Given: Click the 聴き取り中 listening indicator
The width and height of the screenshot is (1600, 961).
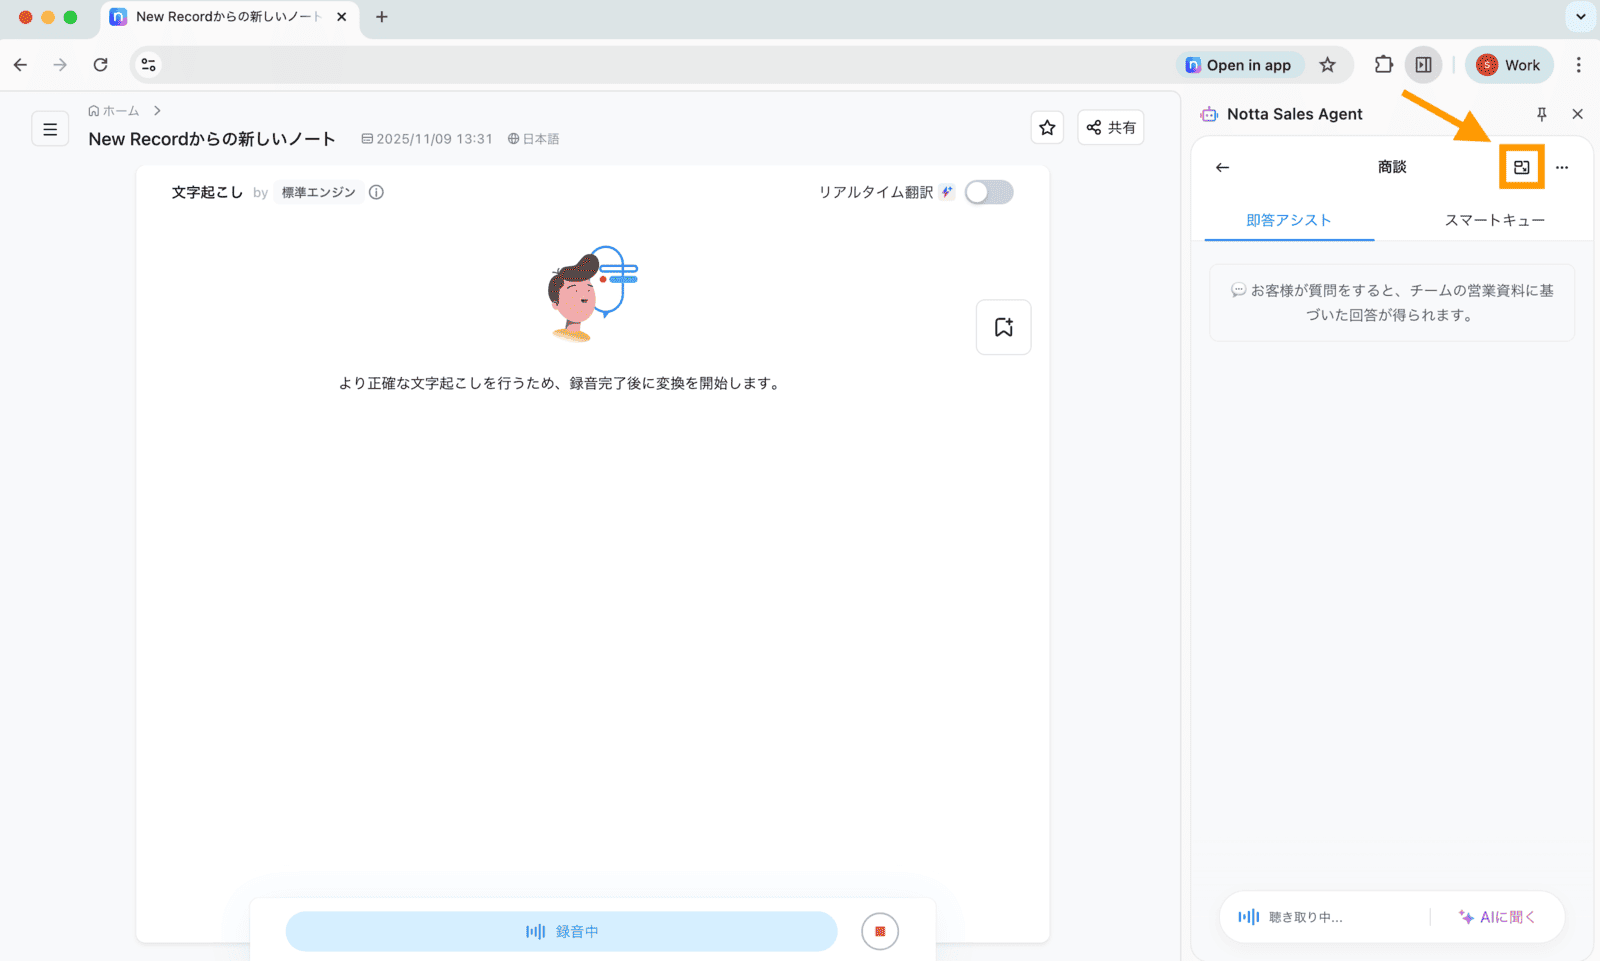Looking at the screenshot, I should point(1291,917).
